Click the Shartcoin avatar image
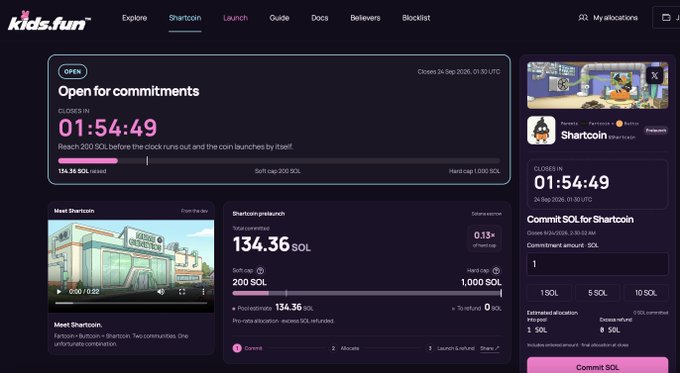680x373 pixels. [541, 130]
